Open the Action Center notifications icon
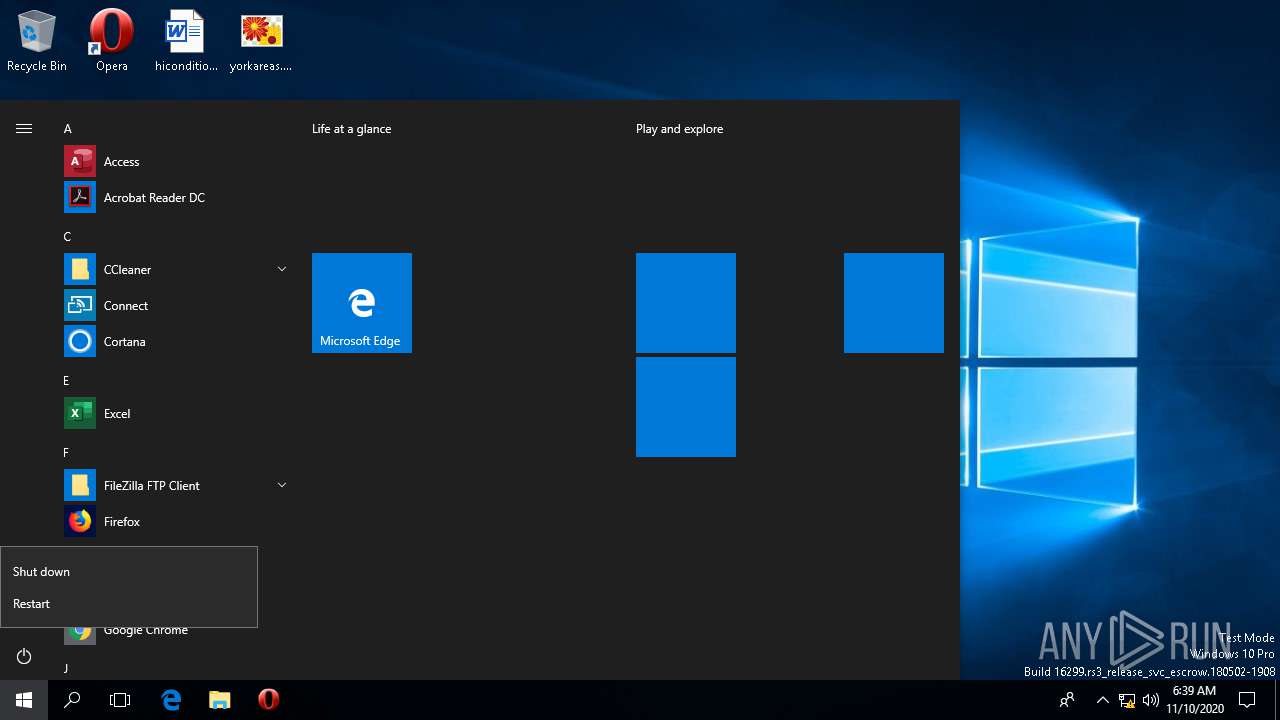 1247,700
